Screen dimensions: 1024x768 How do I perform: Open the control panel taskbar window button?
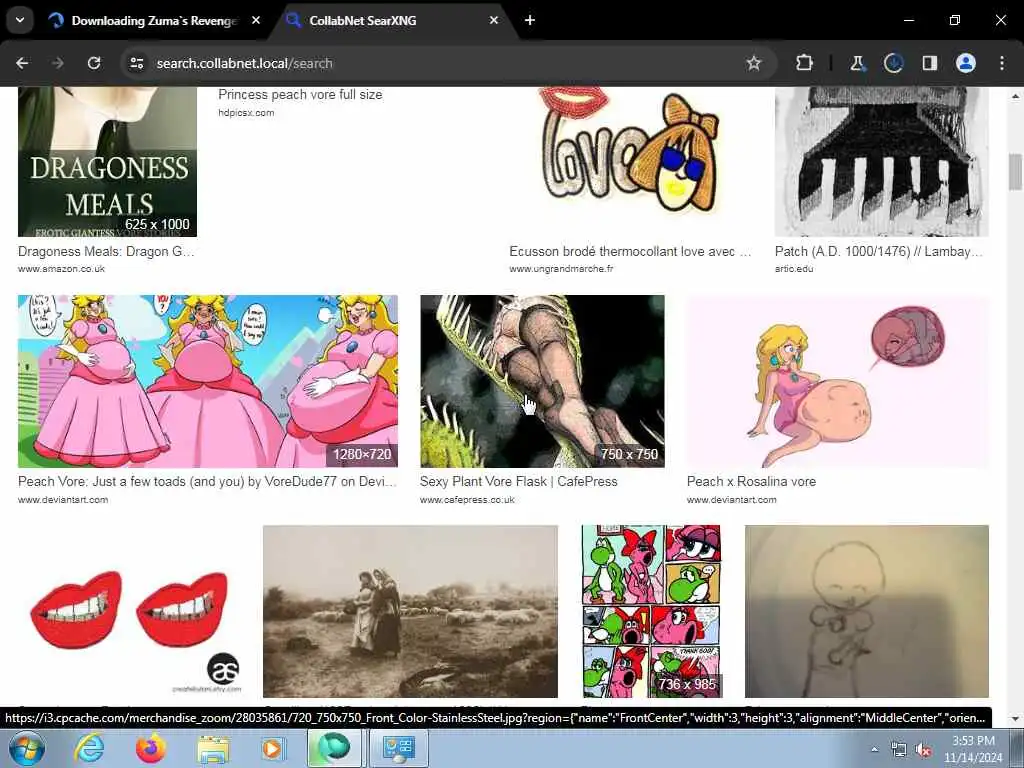click(x=399, y=748)
